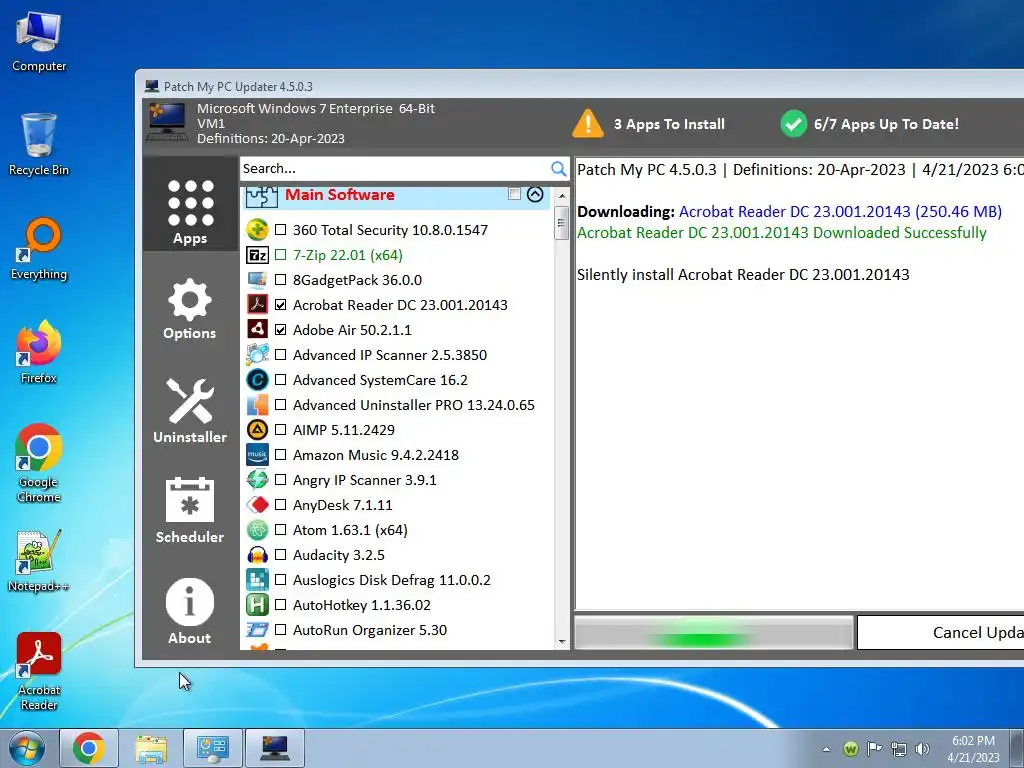Check the Advanced IP Scanner checkbox
Screen dimensions: 1024x768
281,355
